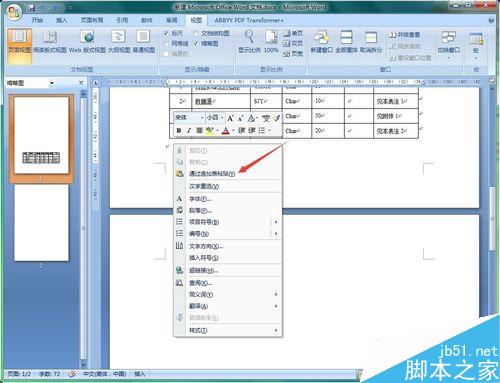Click 字数: 72 word count in status bar
Viewport: 500px width, 383px height.
[x=50, y=374]
